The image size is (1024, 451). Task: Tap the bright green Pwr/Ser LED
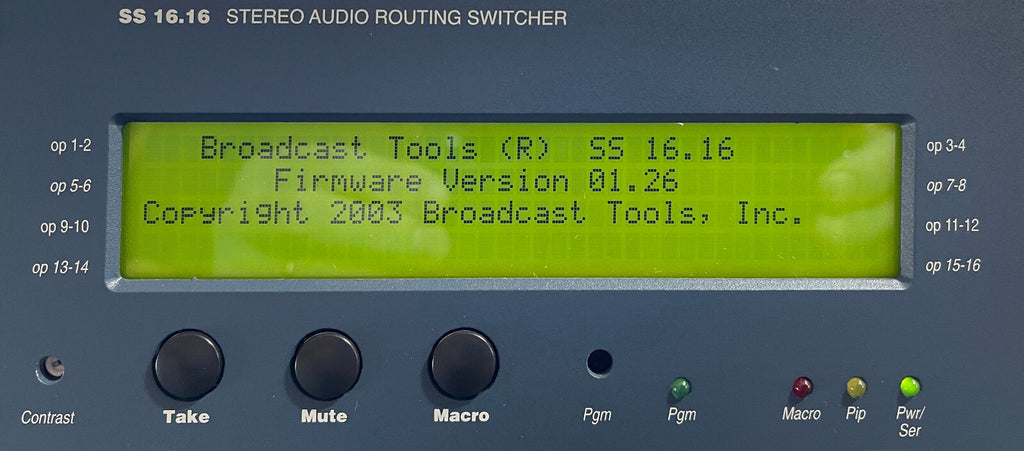(x=909, y=387)
